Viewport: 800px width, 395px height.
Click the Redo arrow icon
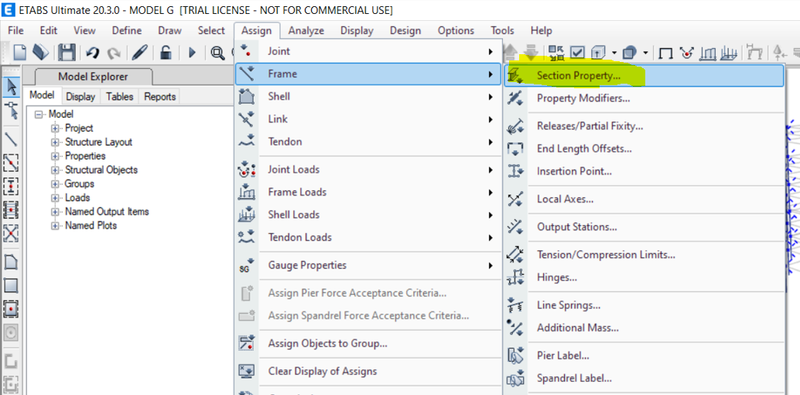coord(113,53)
